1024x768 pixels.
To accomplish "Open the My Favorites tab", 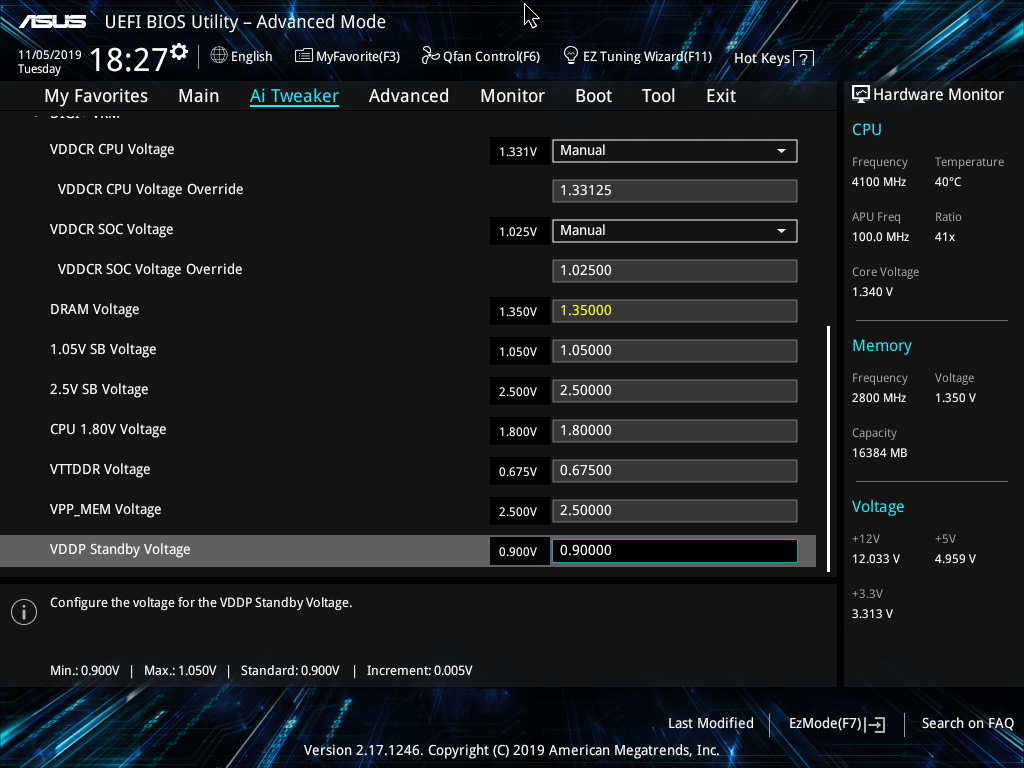I will [x=96, y=96].
